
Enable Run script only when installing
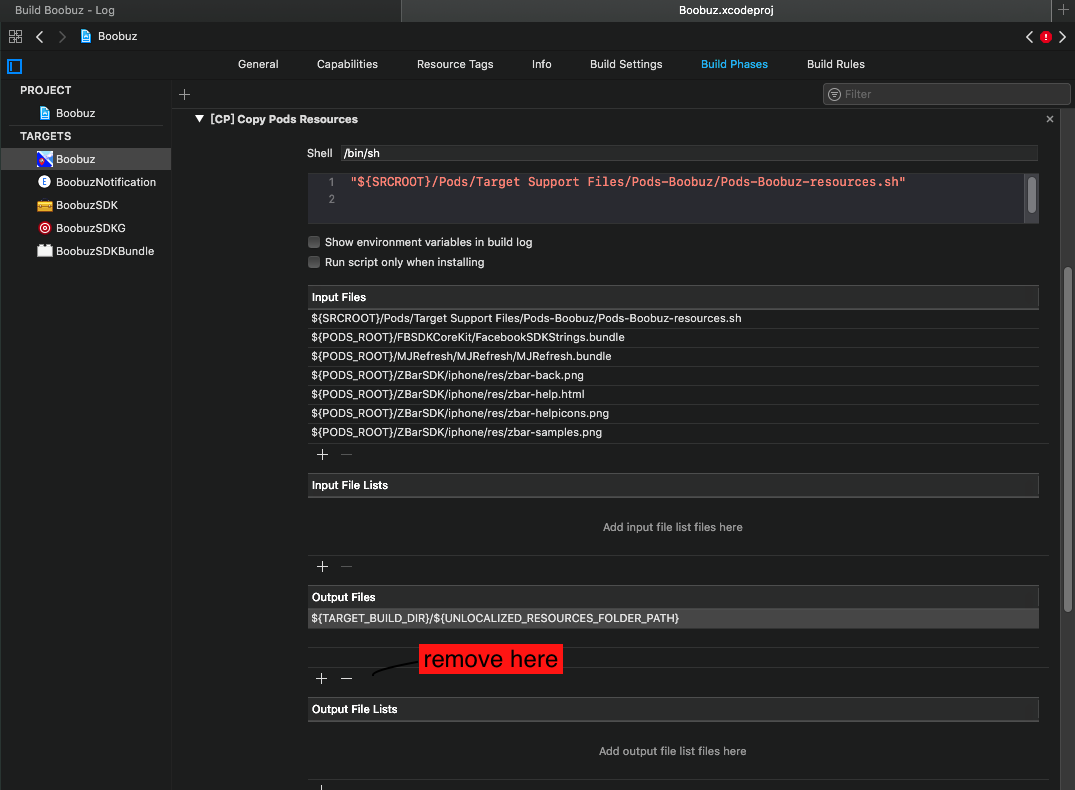click(314, 262)
